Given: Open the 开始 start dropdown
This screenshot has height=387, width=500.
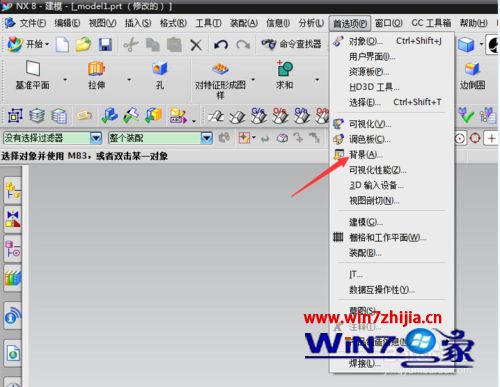Looking at the screenshot, I should click(x=29, y=44).
